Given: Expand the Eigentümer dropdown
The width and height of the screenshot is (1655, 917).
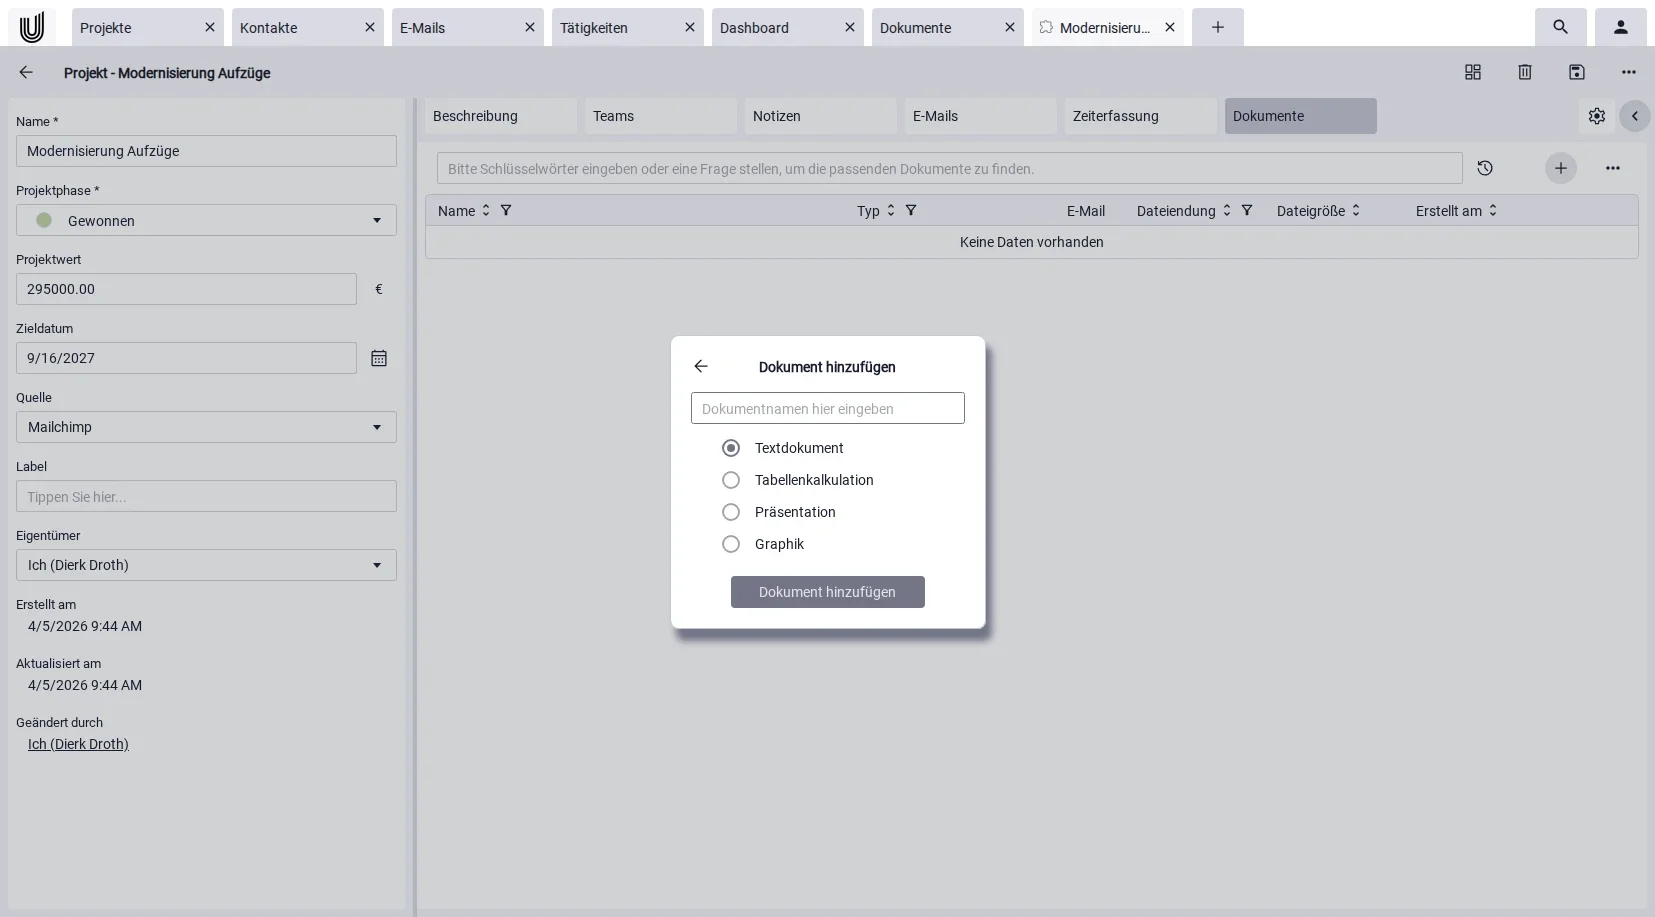Looking at the screenshot, I should click(x=206, y=565).
